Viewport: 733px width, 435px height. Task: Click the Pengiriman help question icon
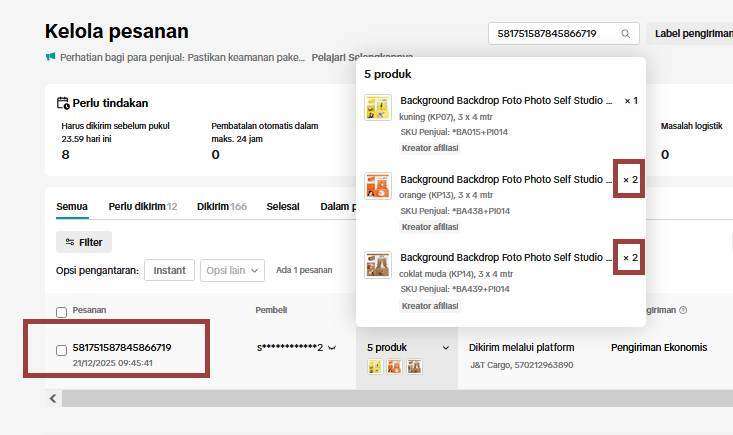683,310
